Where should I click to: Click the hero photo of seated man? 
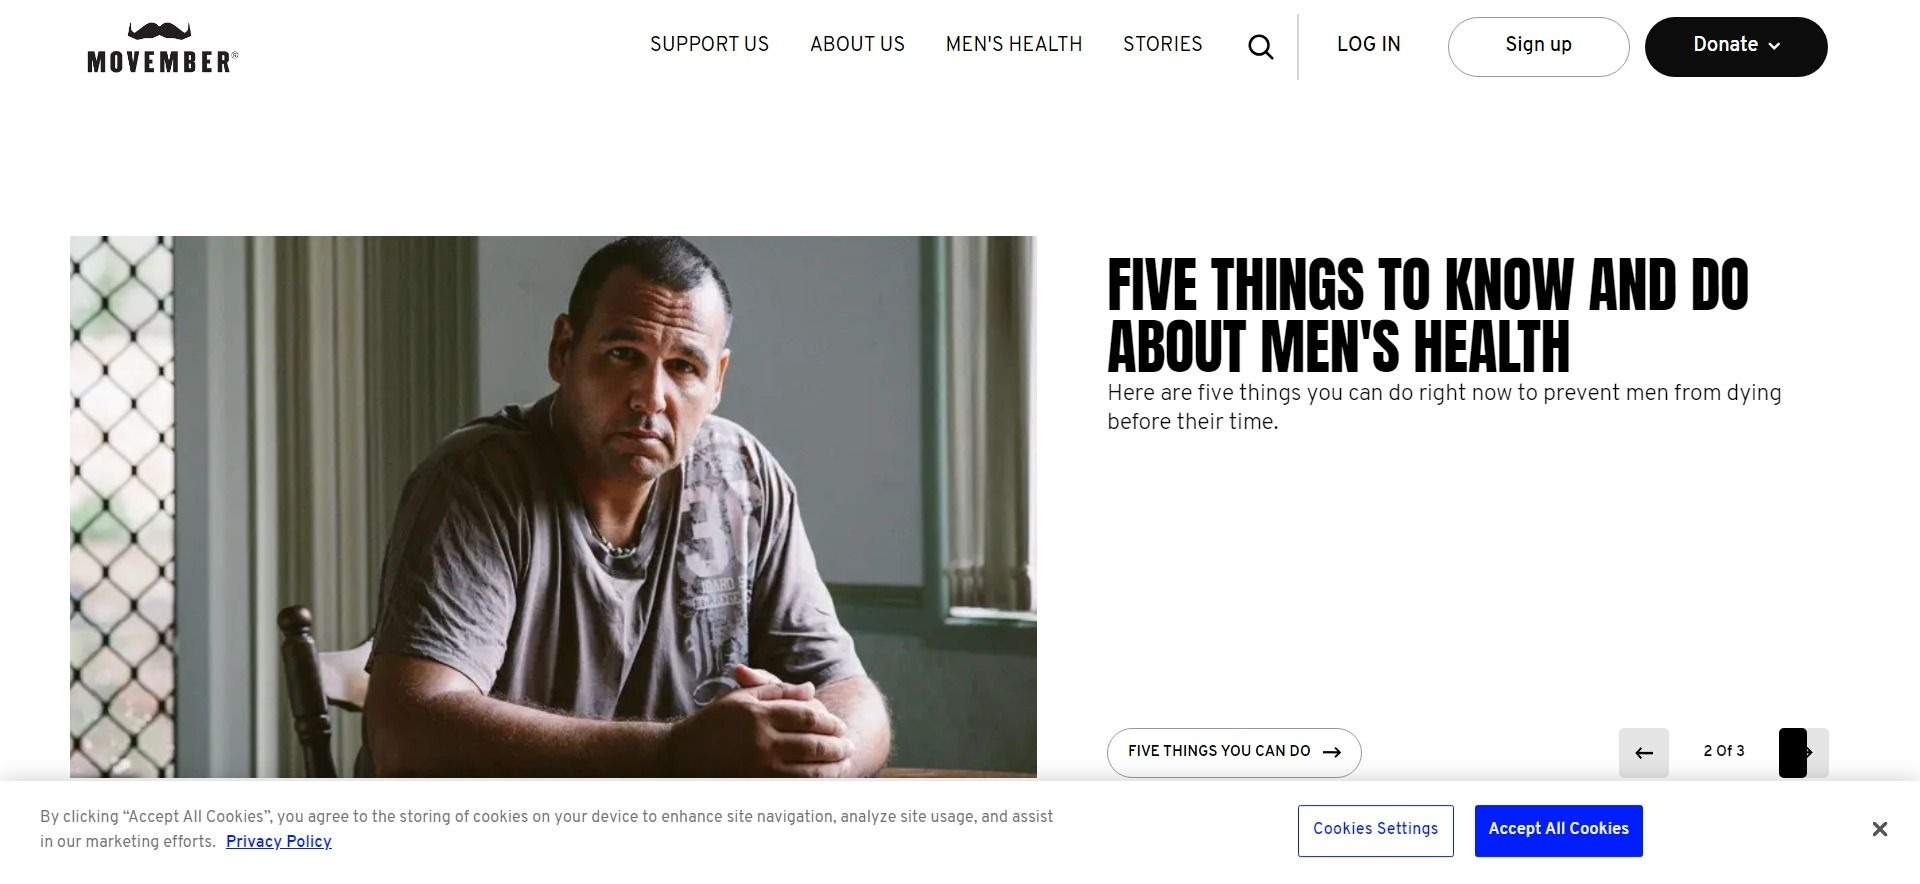point(553,507)
